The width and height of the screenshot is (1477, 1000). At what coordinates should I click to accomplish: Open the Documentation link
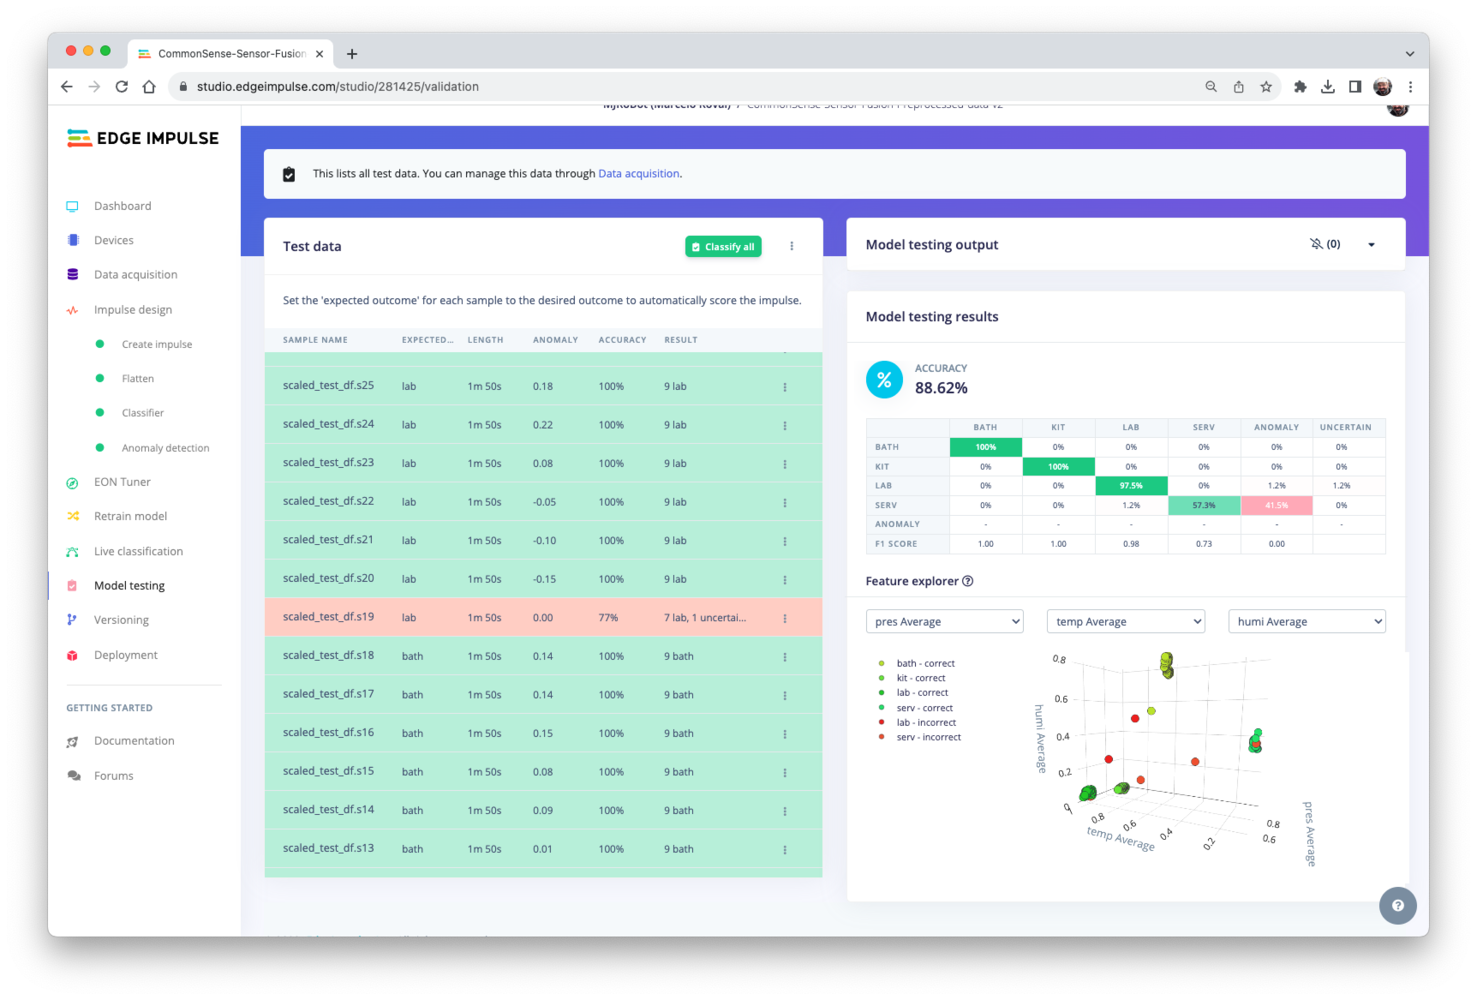tap(134, 741)
